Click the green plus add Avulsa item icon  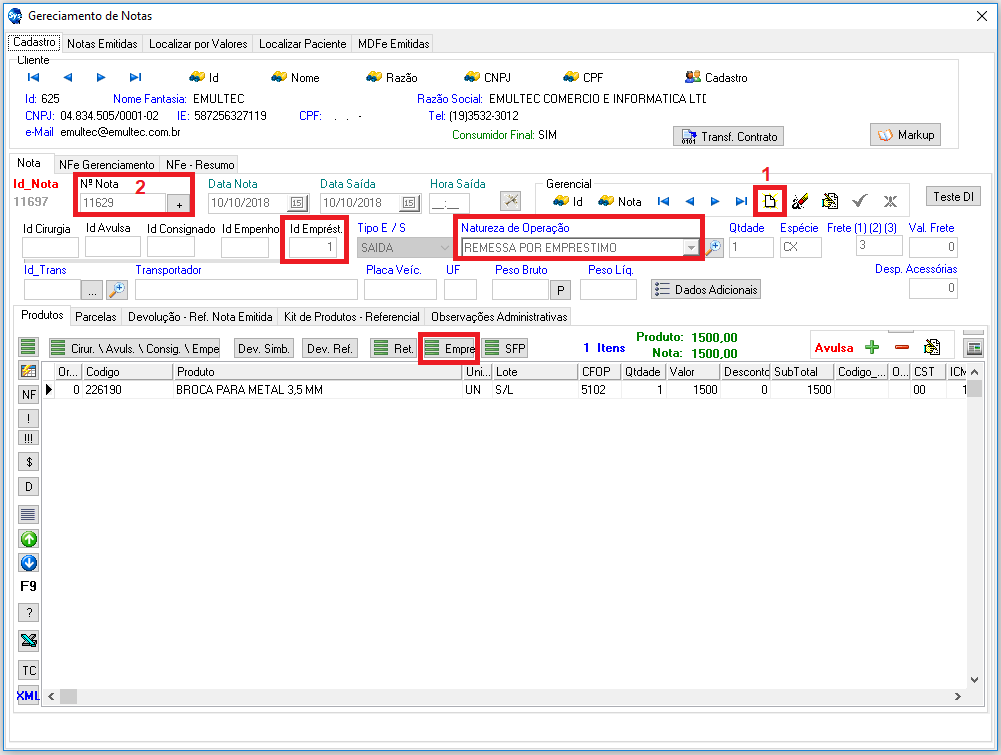pyautogui.click(x=872, y=347)
